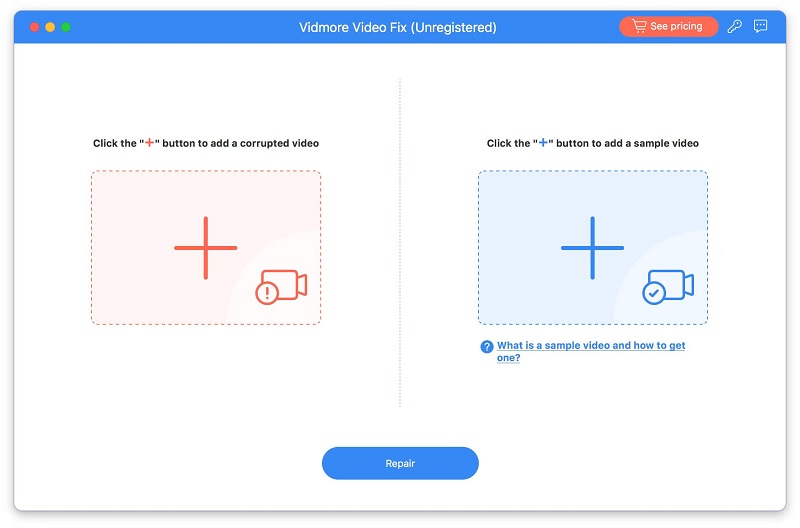Click the small blue plus in sample video instruction

coord(543,143)
